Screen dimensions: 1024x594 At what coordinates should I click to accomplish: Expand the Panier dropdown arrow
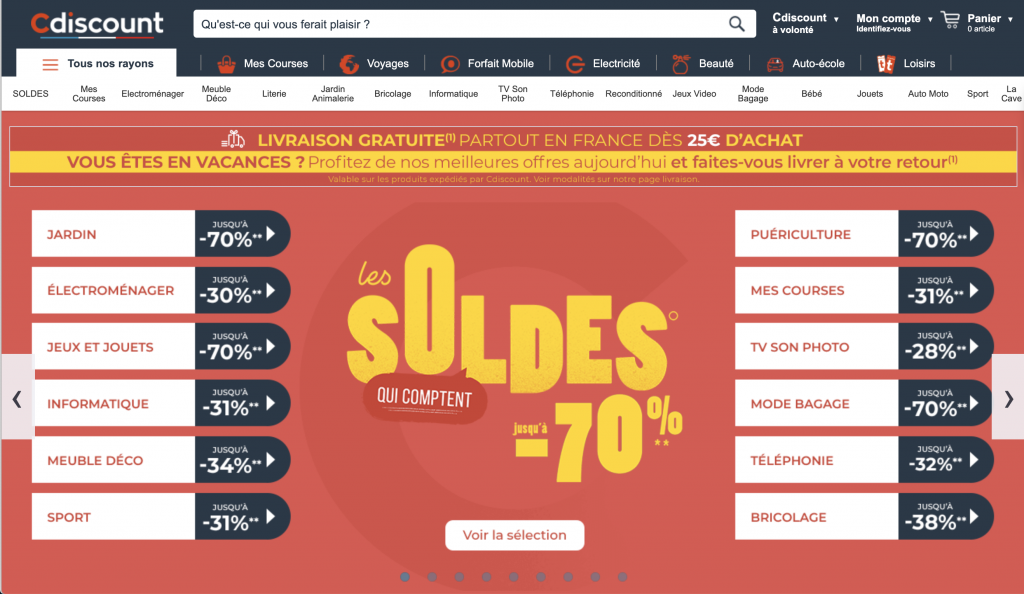click(1010, 20)
